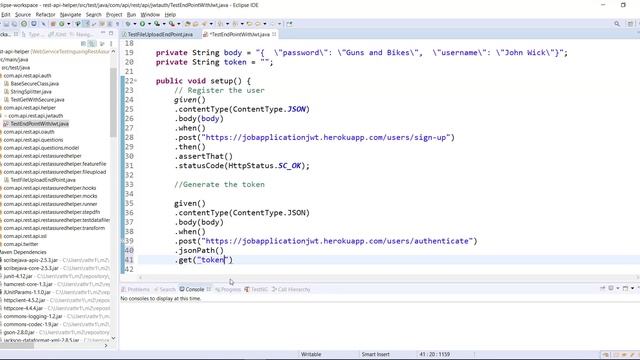Switch to the Navigator side tab
Image resolution: width=640 pixels, height=360 pixels.
[81, 35]
